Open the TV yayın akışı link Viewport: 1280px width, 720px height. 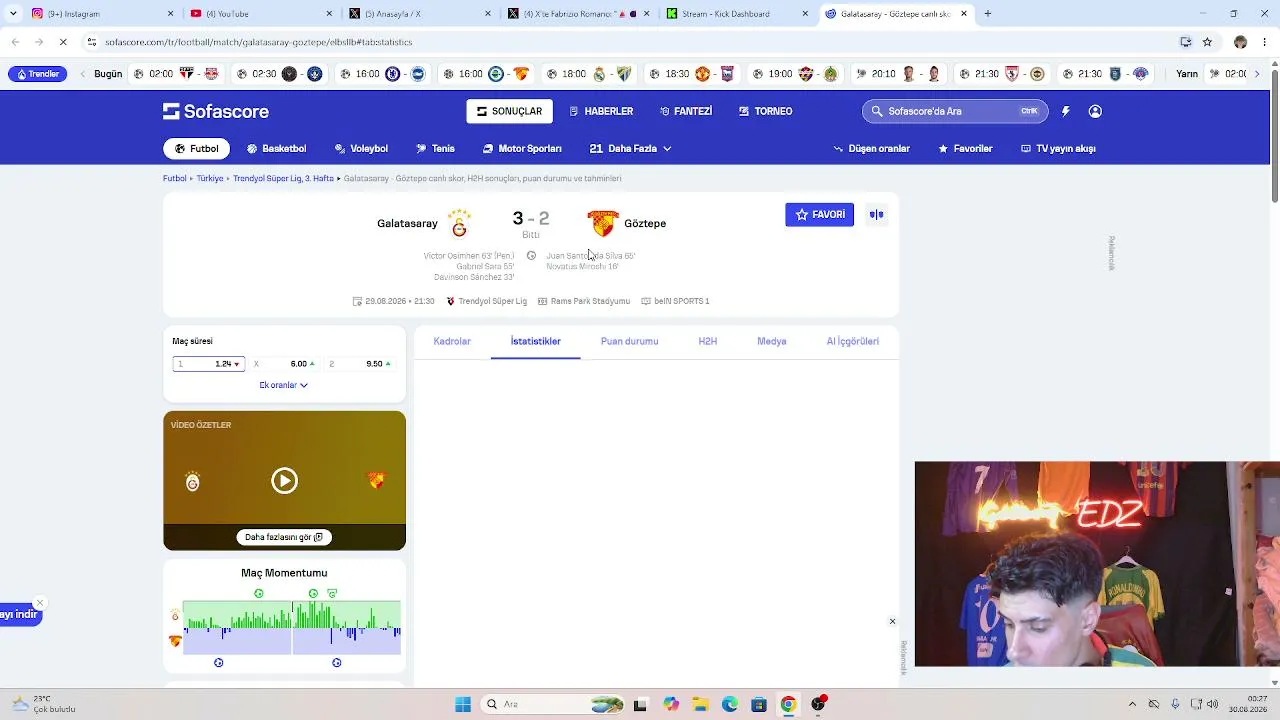point(1058,149)
